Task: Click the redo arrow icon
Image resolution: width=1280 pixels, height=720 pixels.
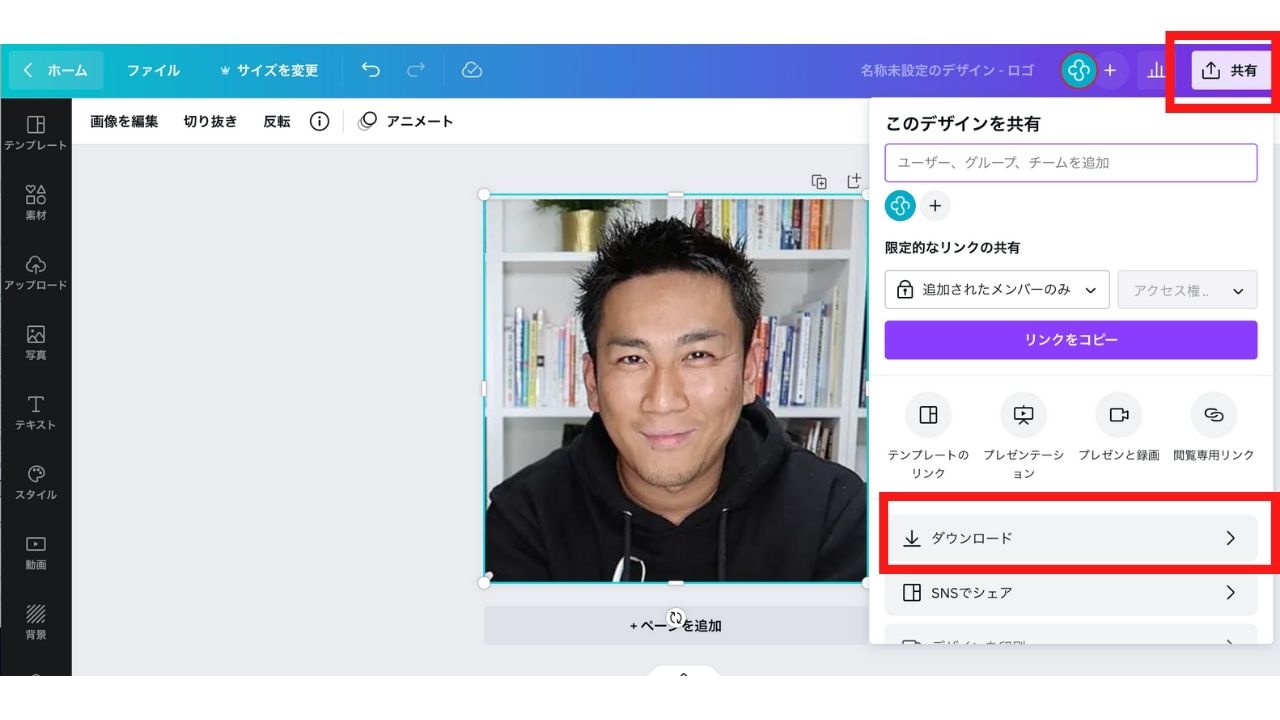Action: click(416, 70)
